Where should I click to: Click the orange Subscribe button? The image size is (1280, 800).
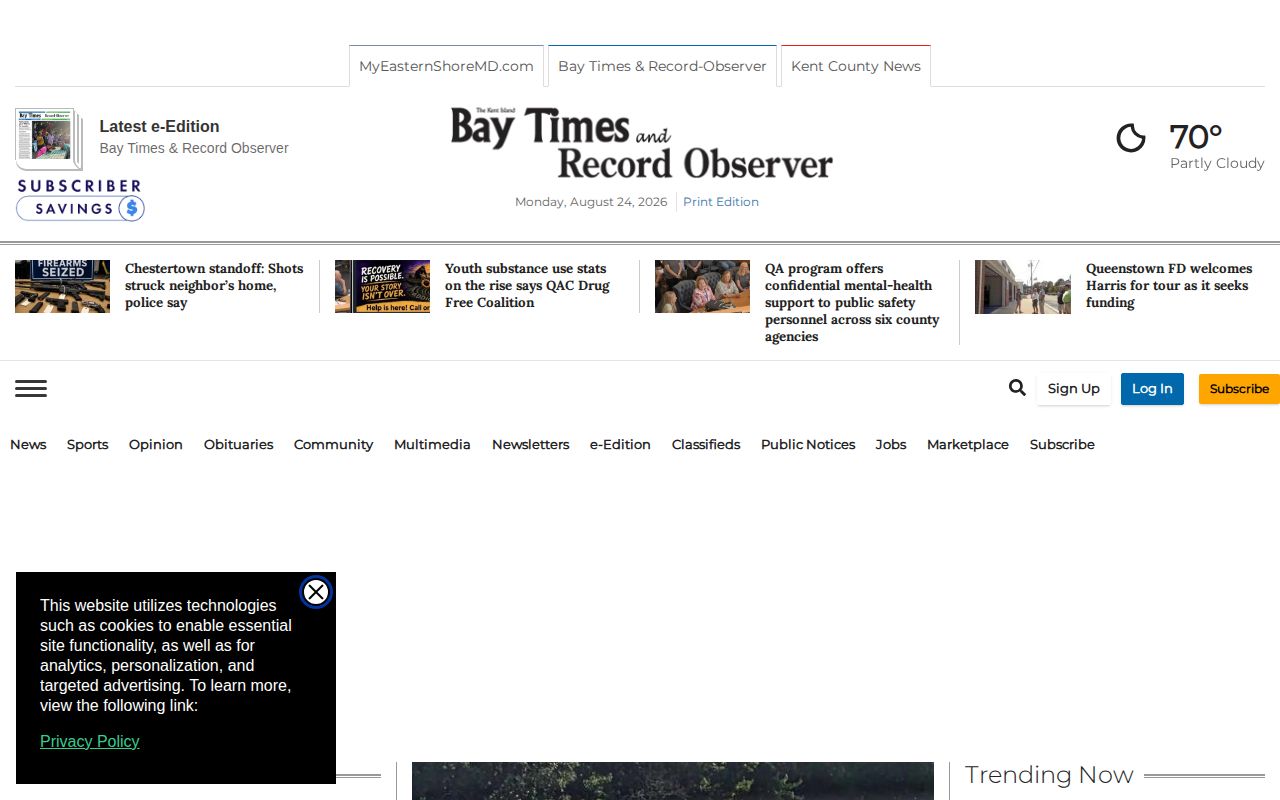[1239, 389]
